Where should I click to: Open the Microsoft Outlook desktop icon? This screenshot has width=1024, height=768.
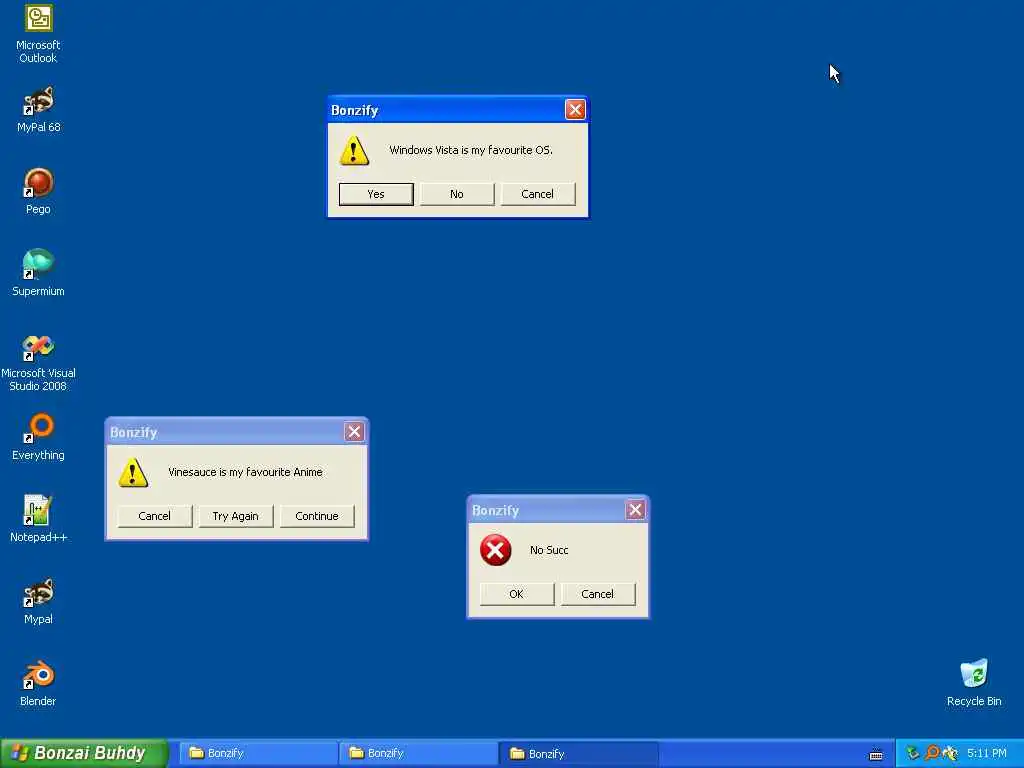click(38, 34)
